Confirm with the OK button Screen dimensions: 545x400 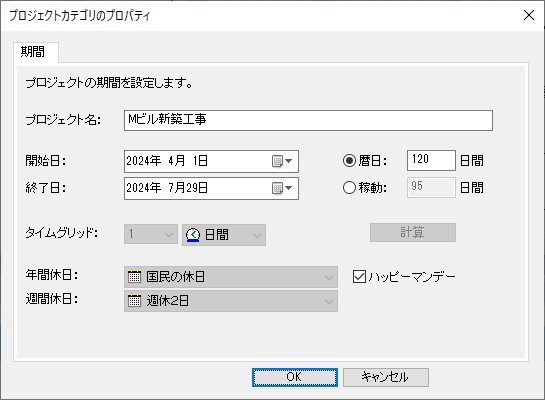coord(295,377)
